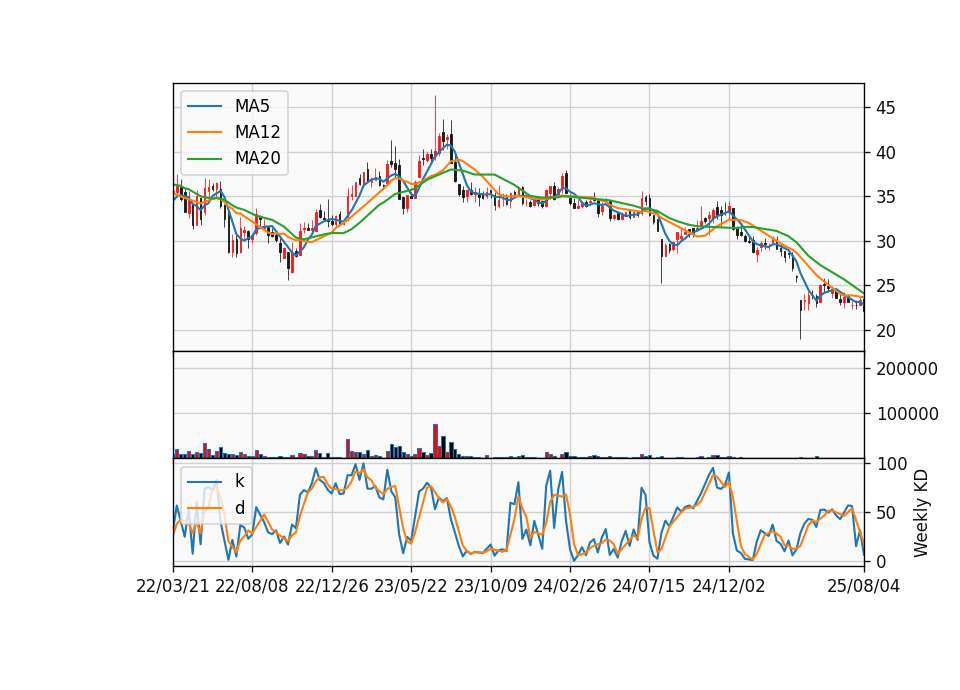The height and width of the screenshot is (690, 960).
Task: Click the 200000 volume axis label
Action: (x=907, y=369)
